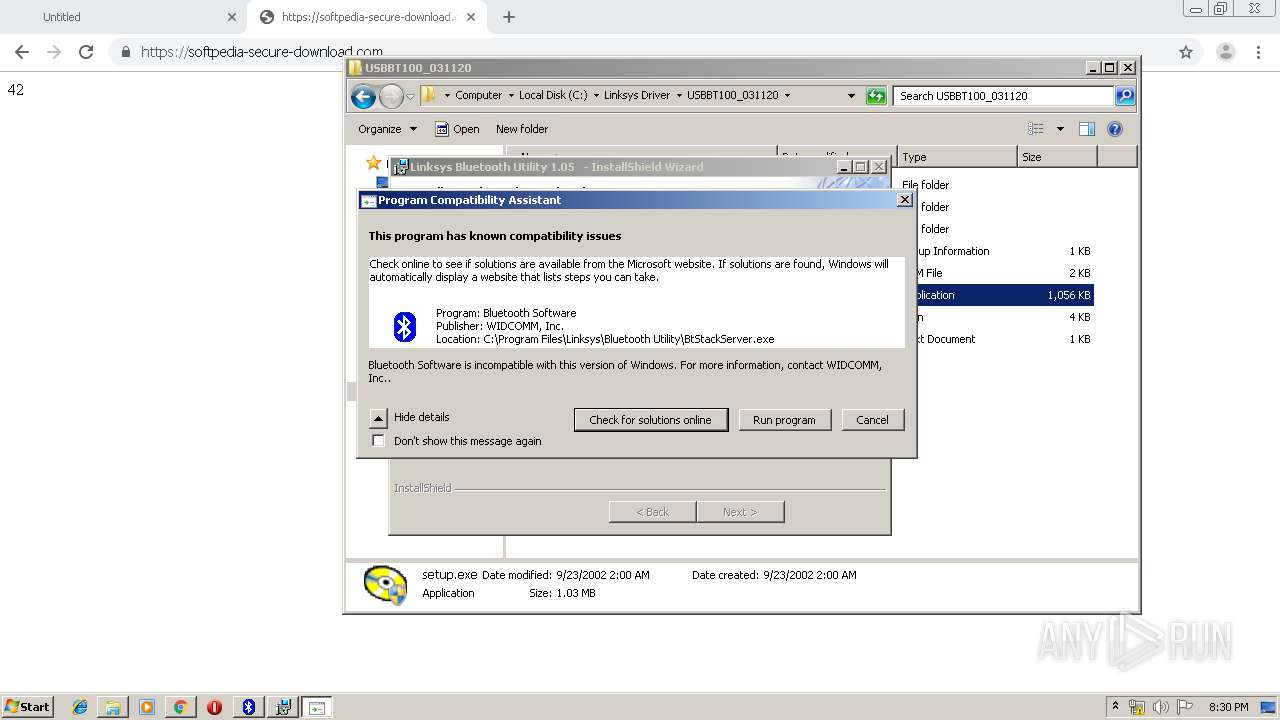The width and height of the screenshot is (1280, 720).
Task: Click browser Forward arrow
Action: 54,52
